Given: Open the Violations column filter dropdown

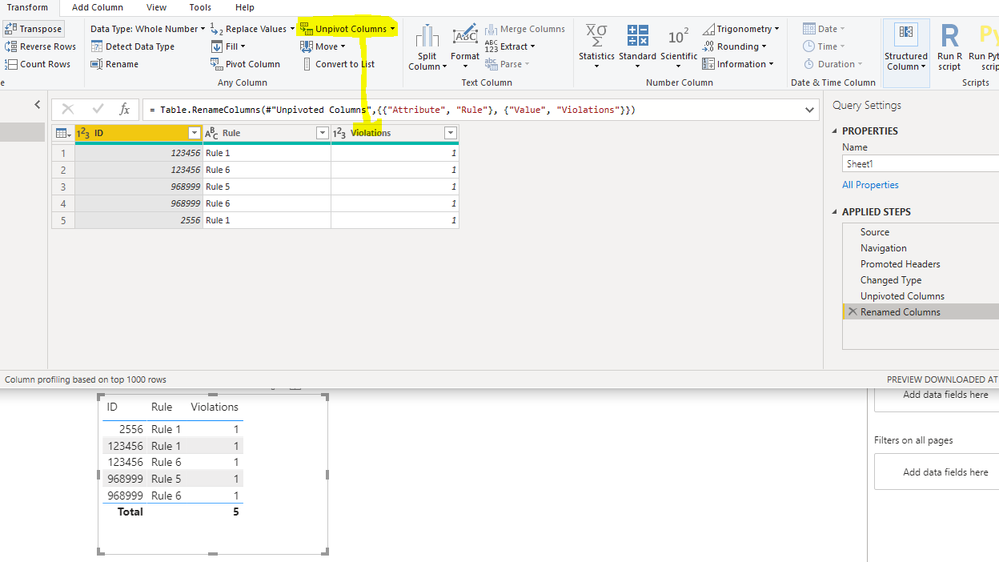Looking at the screenshot, I should [x=450, y=133].
